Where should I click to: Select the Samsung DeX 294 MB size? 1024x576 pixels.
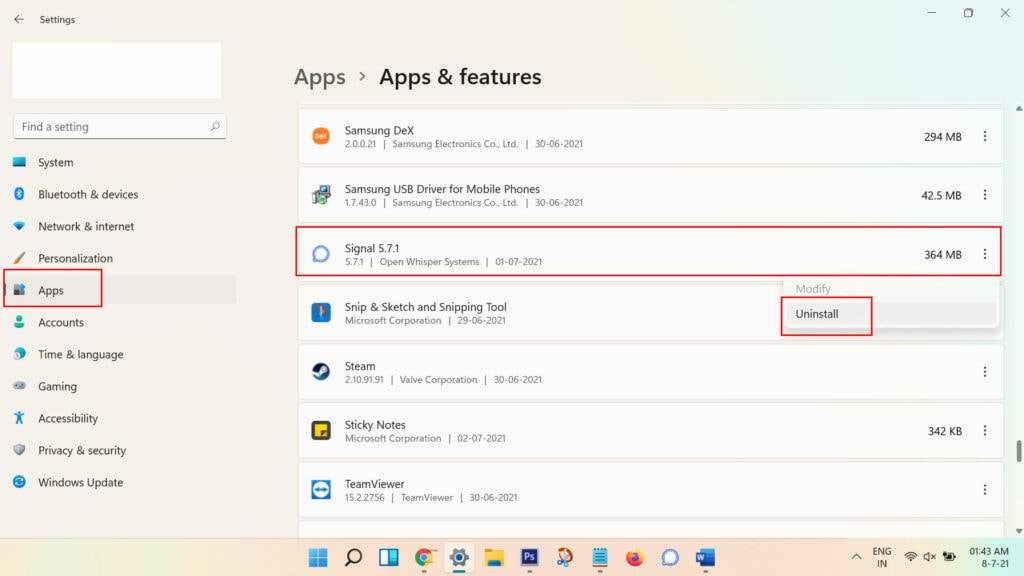942,137
